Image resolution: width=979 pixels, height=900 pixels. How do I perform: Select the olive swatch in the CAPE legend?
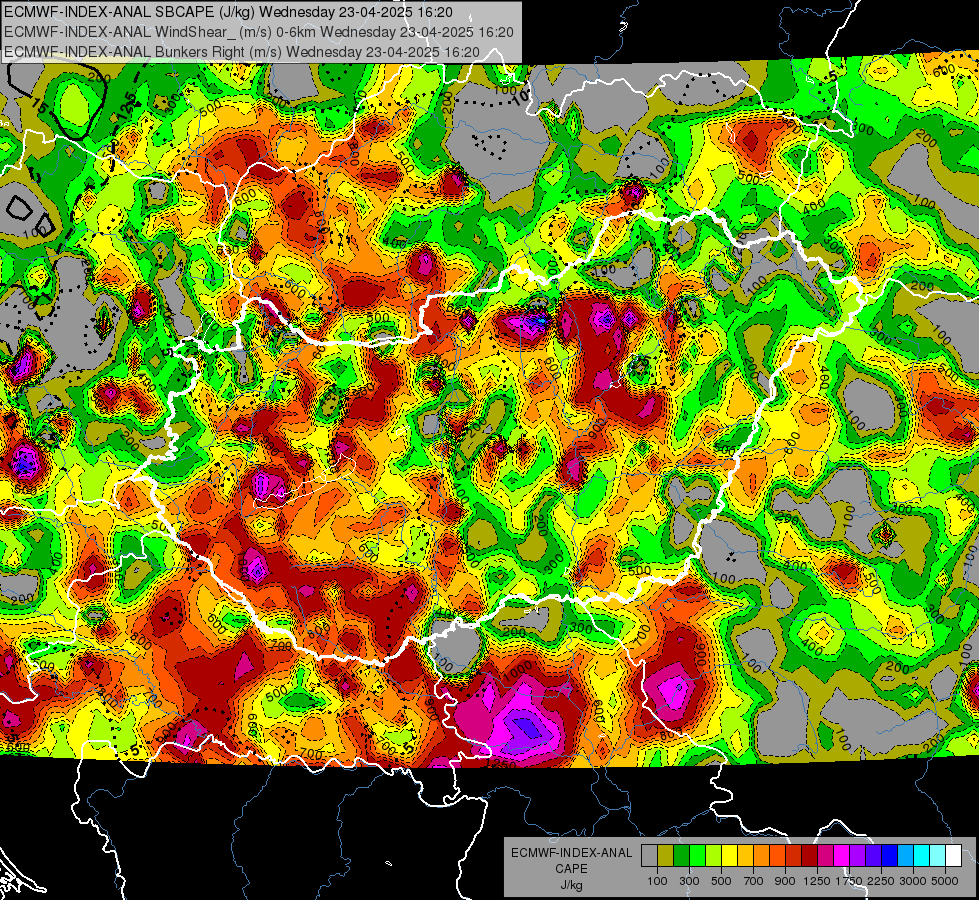(x=666, y=856)
